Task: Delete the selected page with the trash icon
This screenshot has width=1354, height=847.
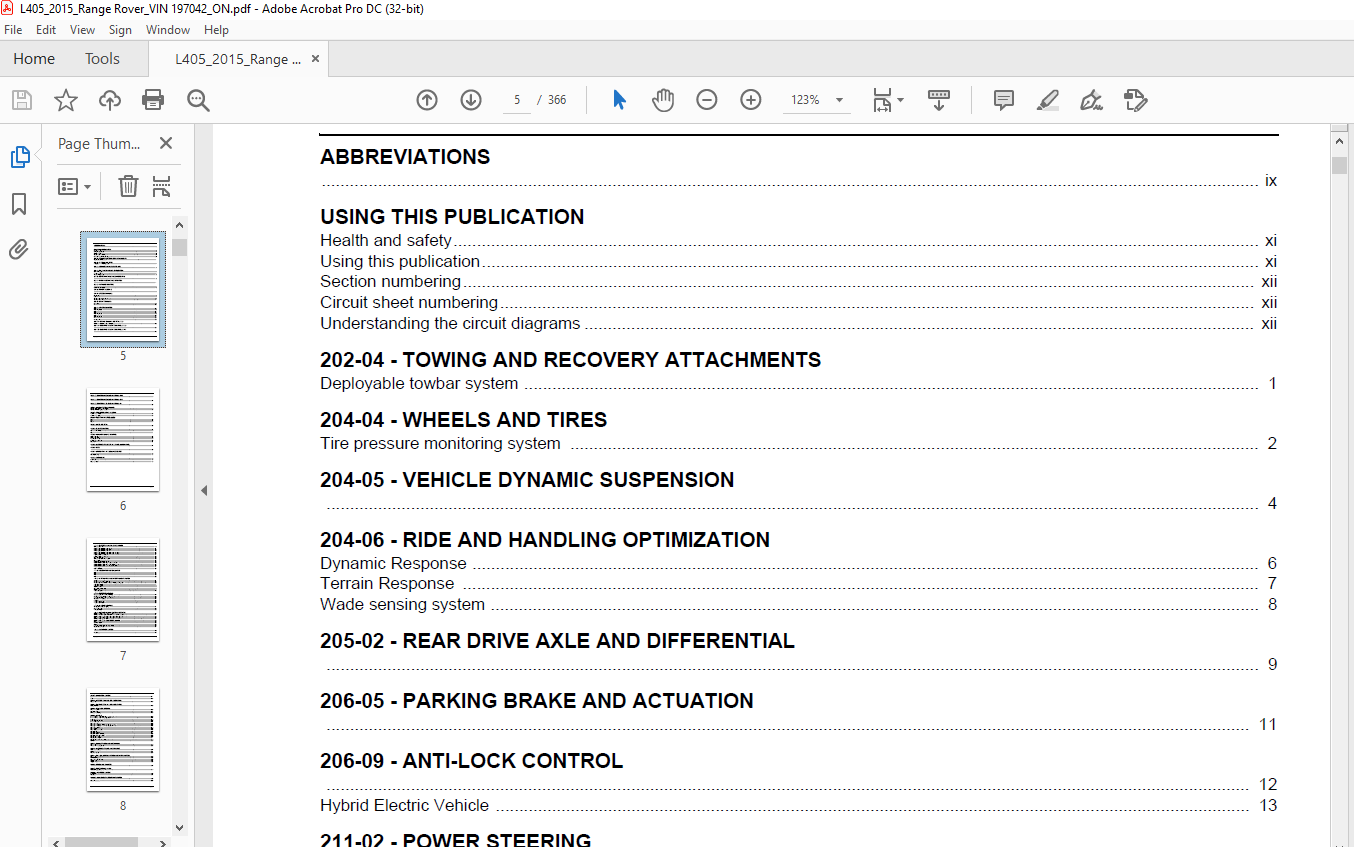Action: click(128, 186)
